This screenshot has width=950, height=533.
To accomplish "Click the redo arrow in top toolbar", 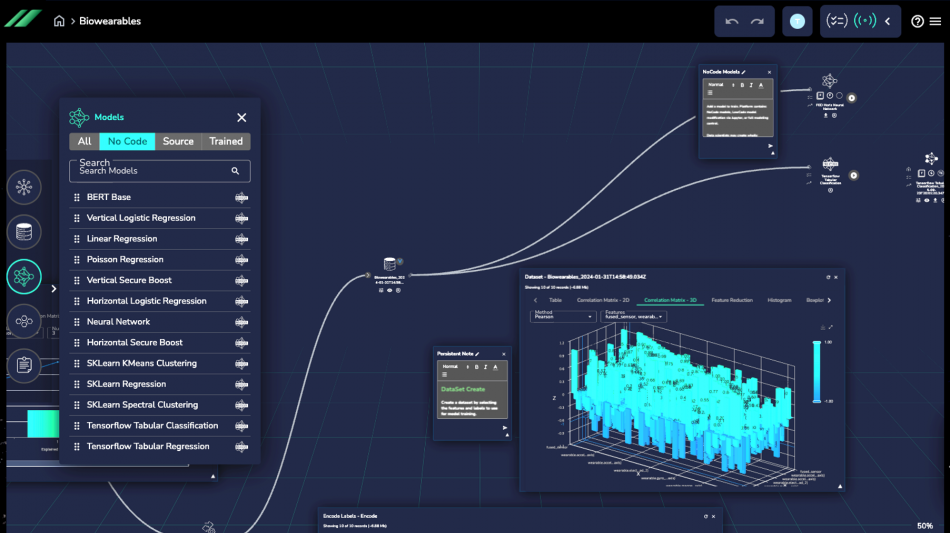I will [758, 21].
